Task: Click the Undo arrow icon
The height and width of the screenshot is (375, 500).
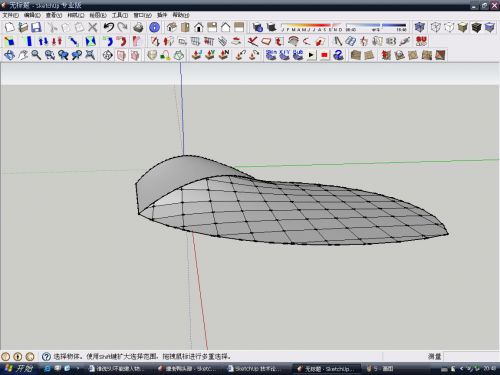Action: (109, 27)
